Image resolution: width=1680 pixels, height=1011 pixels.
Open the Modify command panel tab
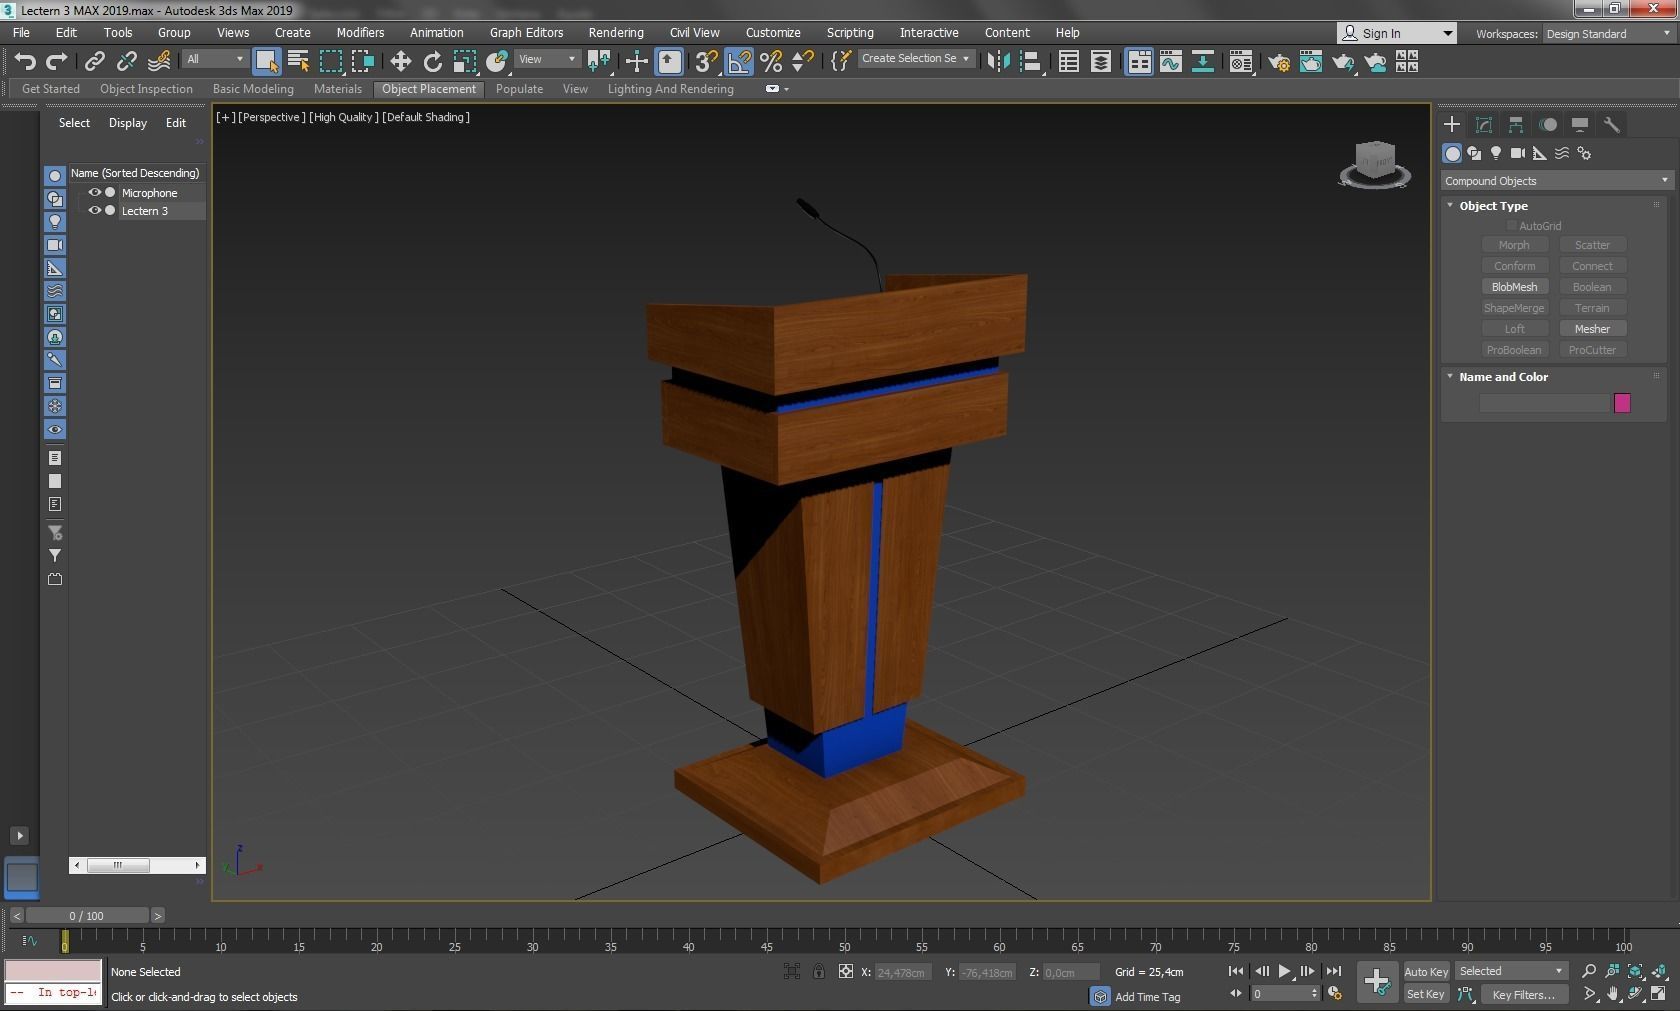tap(1484, 124)
